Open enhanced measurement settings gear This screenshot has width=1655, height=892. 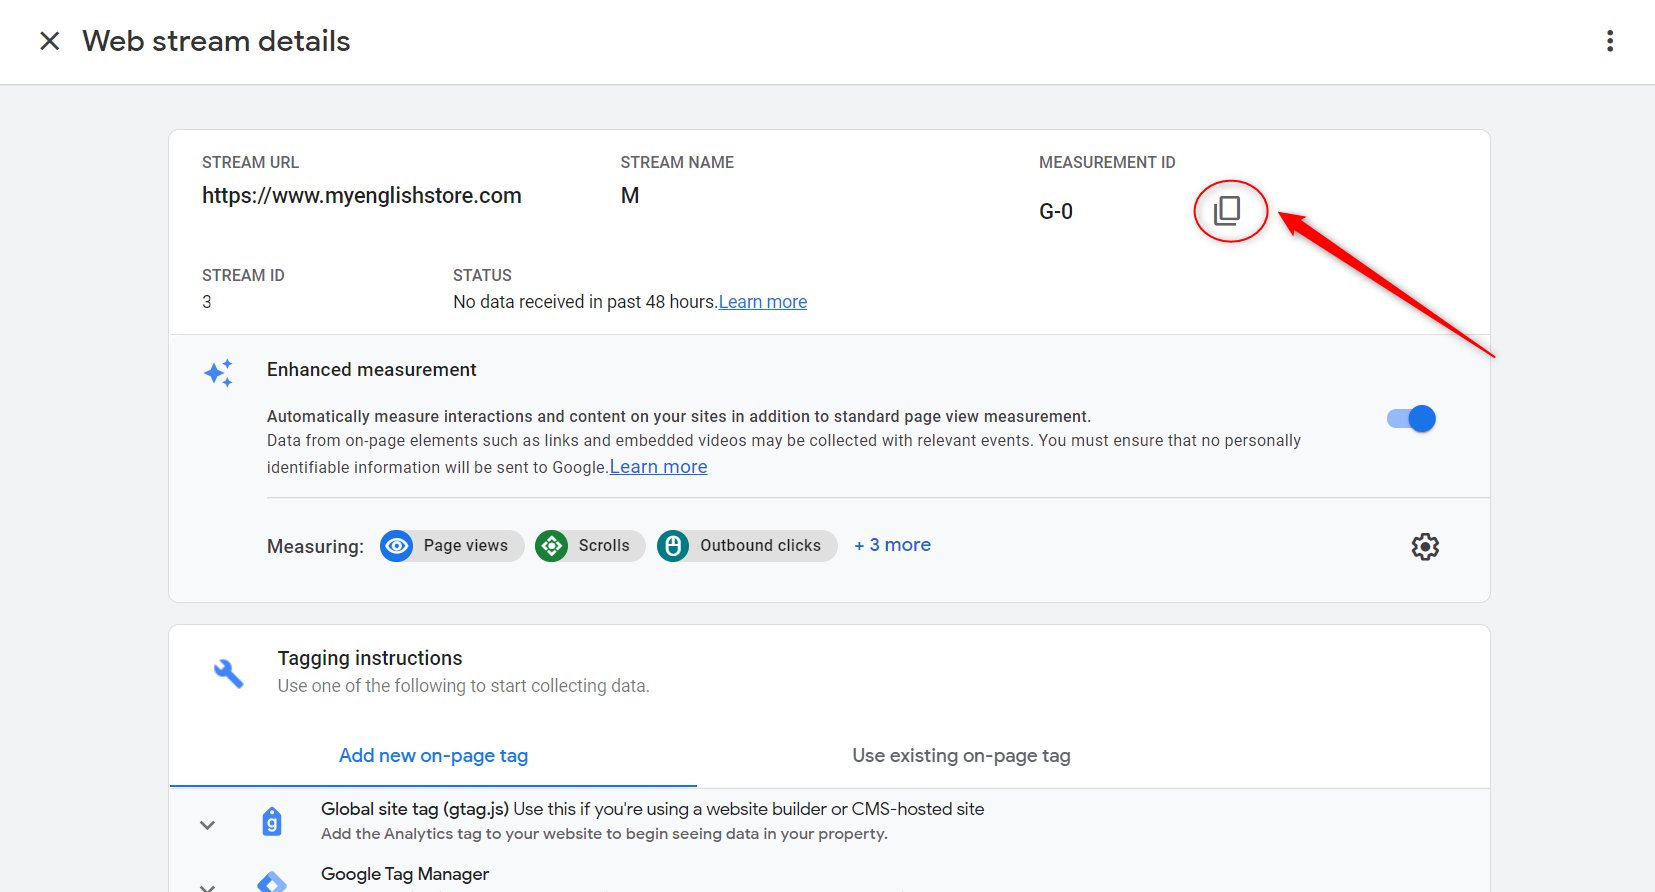pyautogui.click(x=1425, y=546)
